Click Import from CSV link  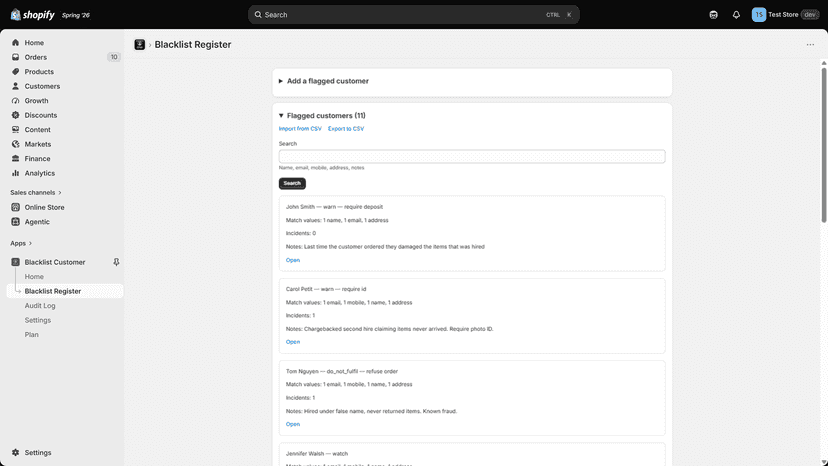300,128
